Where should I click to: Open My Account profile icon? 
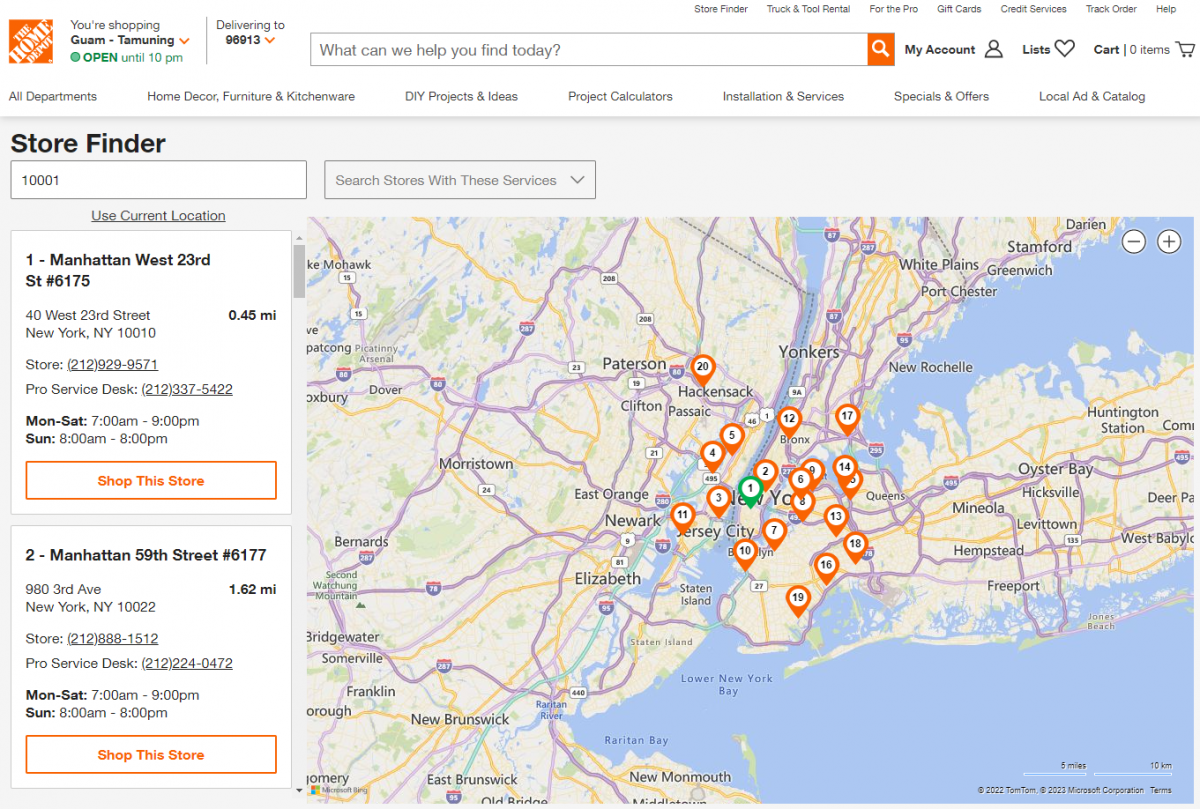[x=993, y=49]
